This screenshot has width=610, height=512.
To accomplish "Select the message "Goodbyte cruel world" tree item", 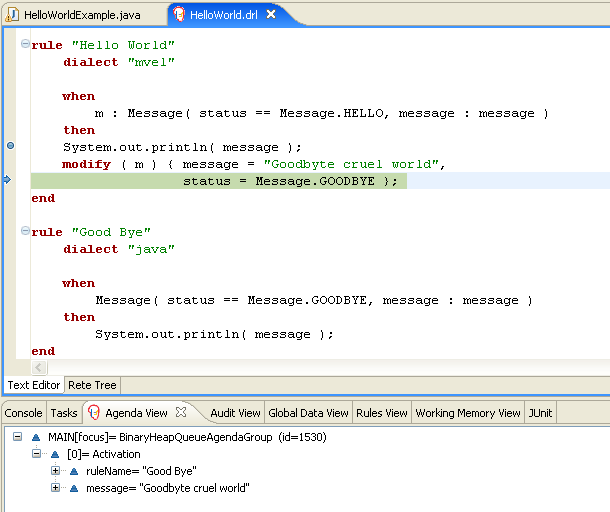I will (167, 488).
